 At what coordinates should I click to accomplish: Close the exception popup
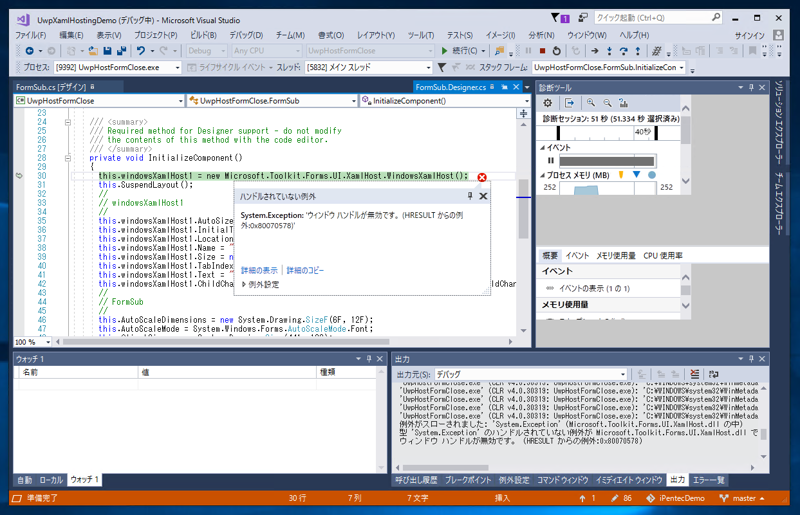[x=483, y=196]
